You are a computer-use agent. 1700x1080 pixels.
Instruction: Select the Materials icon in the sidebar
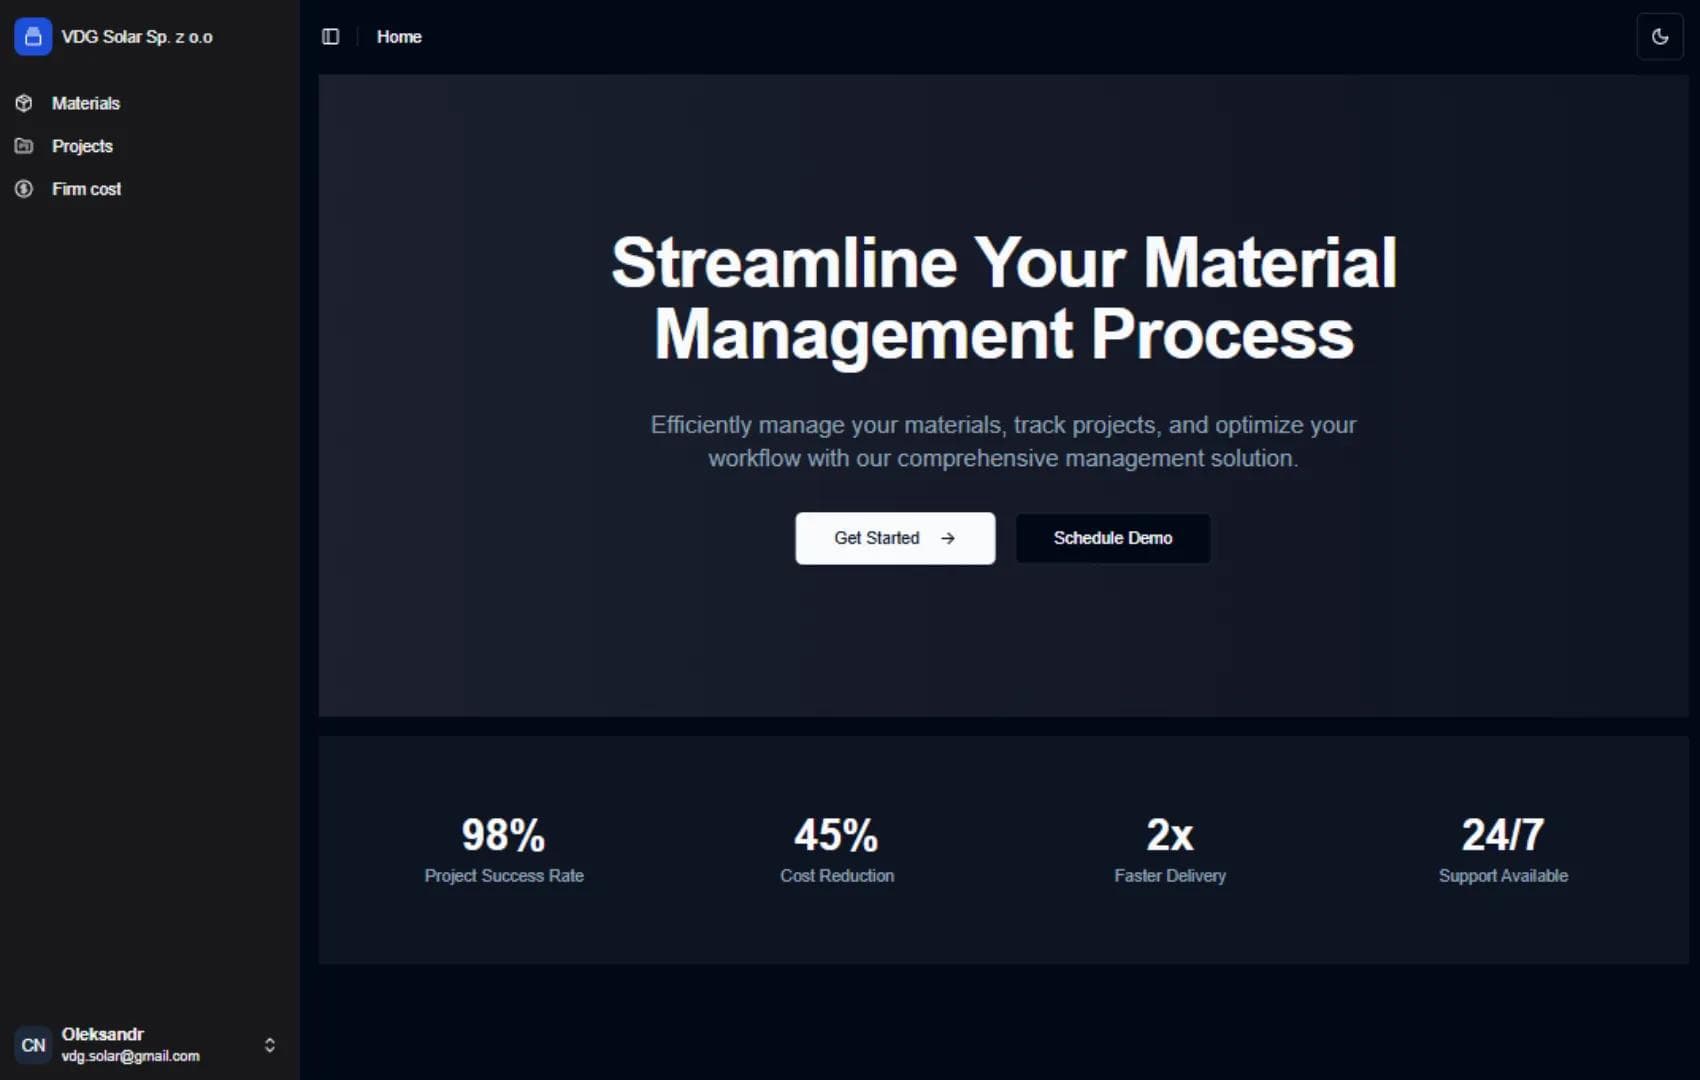coord(23,103)
